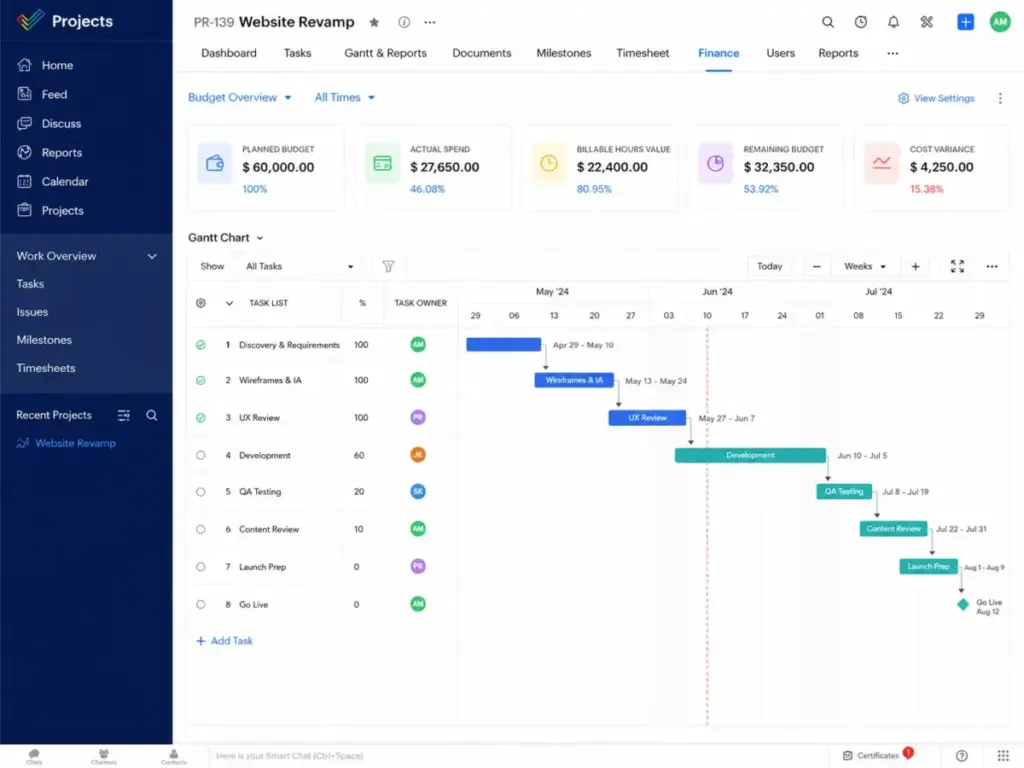Open apps grid in bottom bar

1003,756
